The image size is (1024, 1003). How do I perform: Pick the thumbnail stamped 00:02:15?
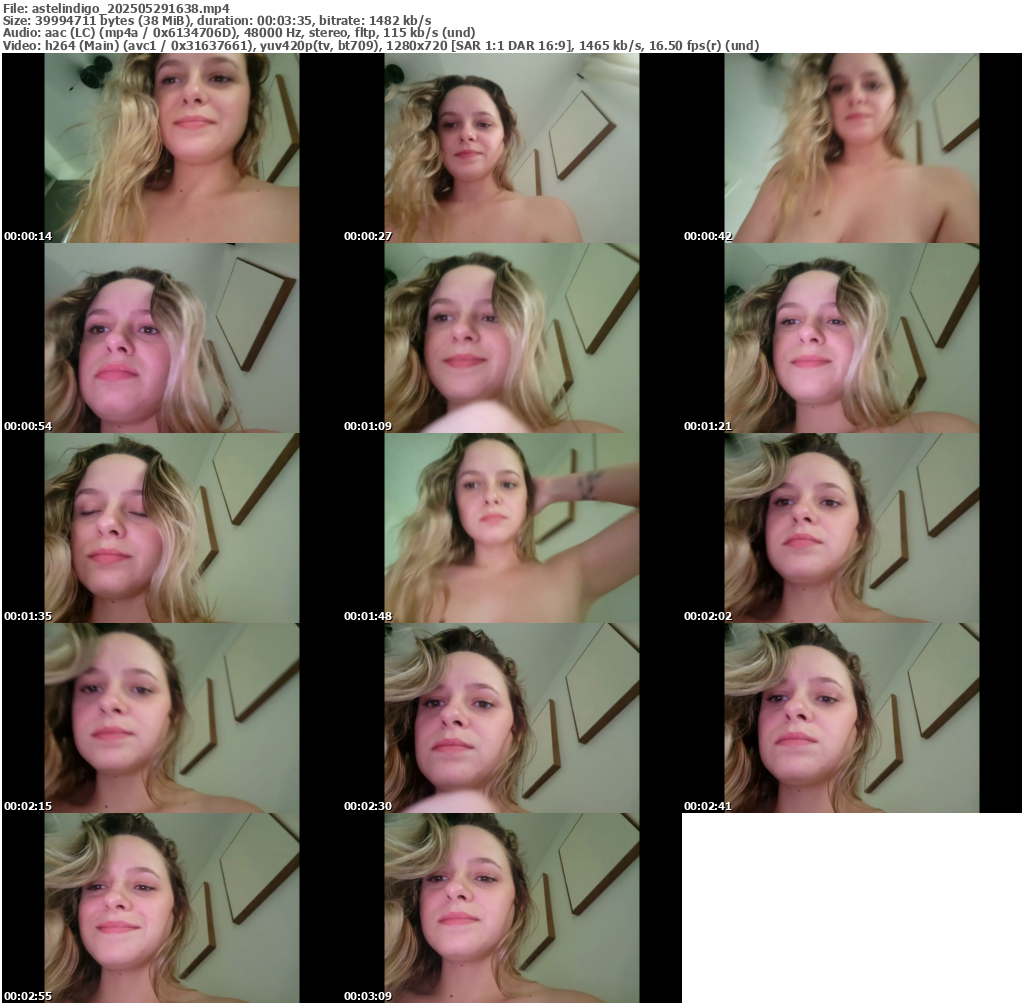[172, 718]
